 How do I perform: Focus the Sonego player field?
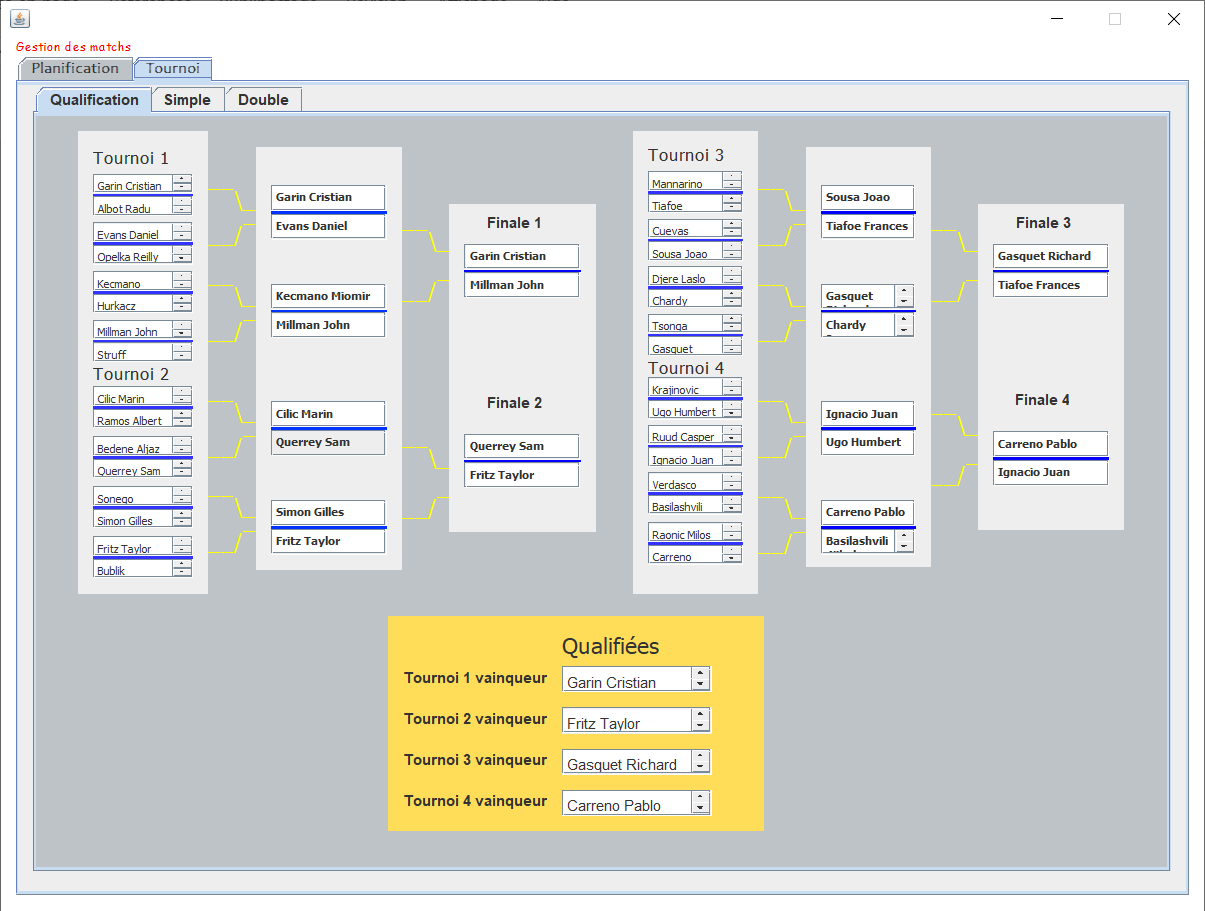[133, 497]
